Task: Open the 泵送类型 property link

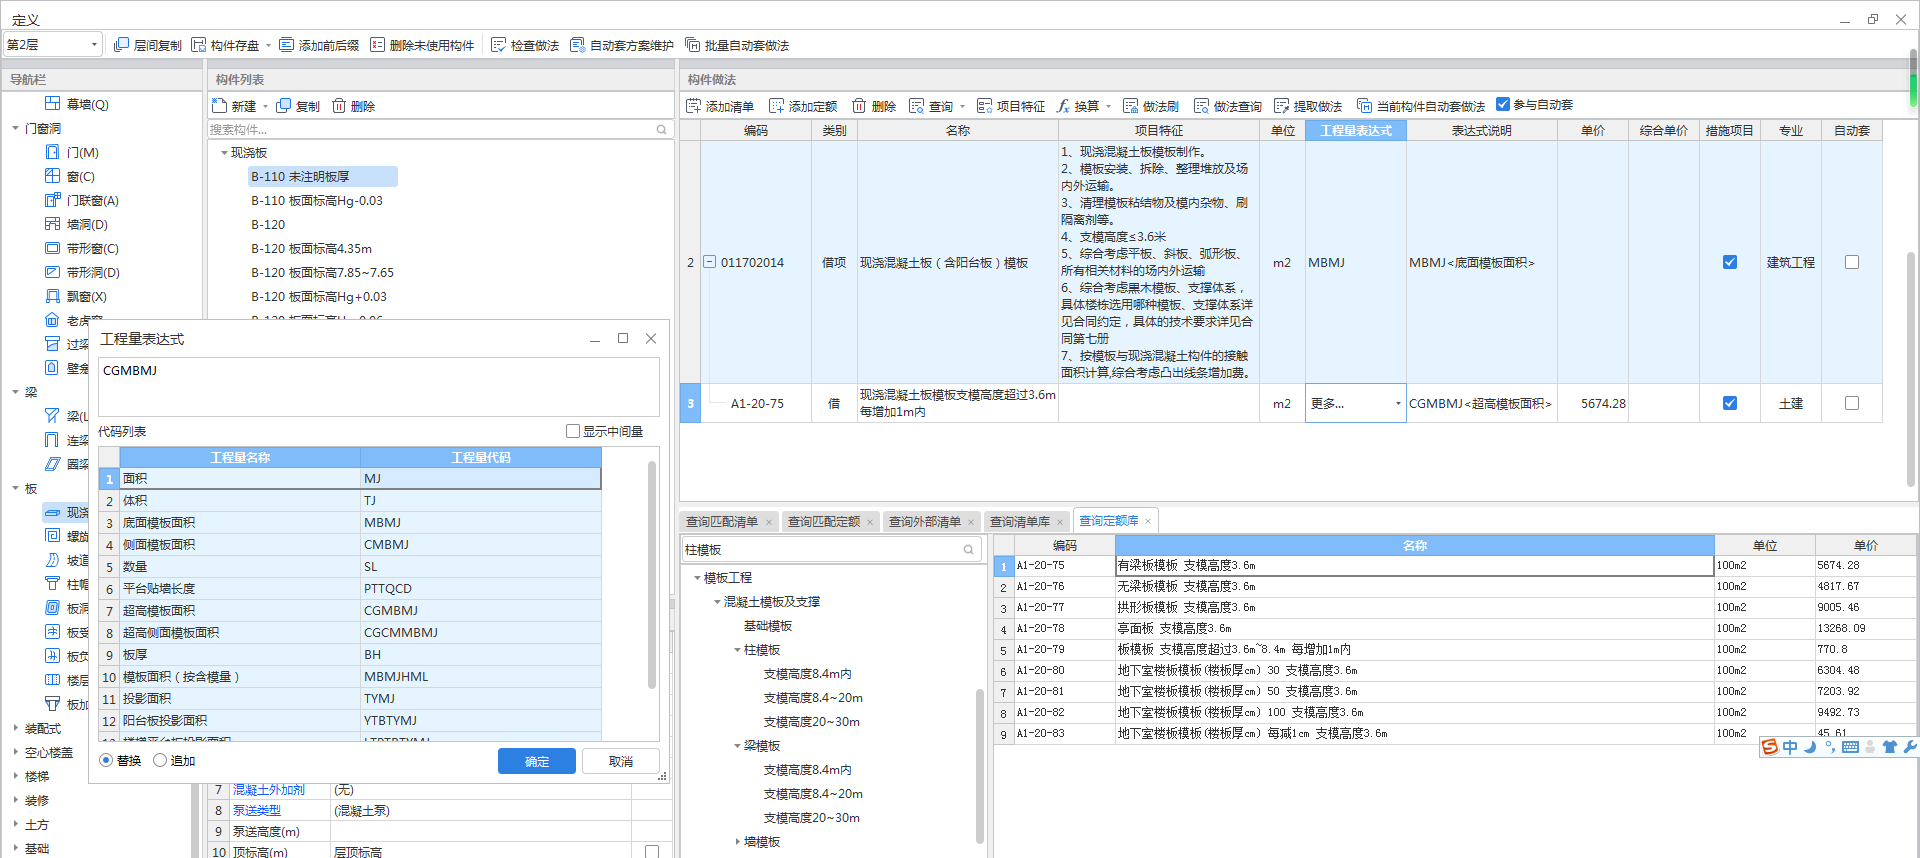Action: pos(257,811)
